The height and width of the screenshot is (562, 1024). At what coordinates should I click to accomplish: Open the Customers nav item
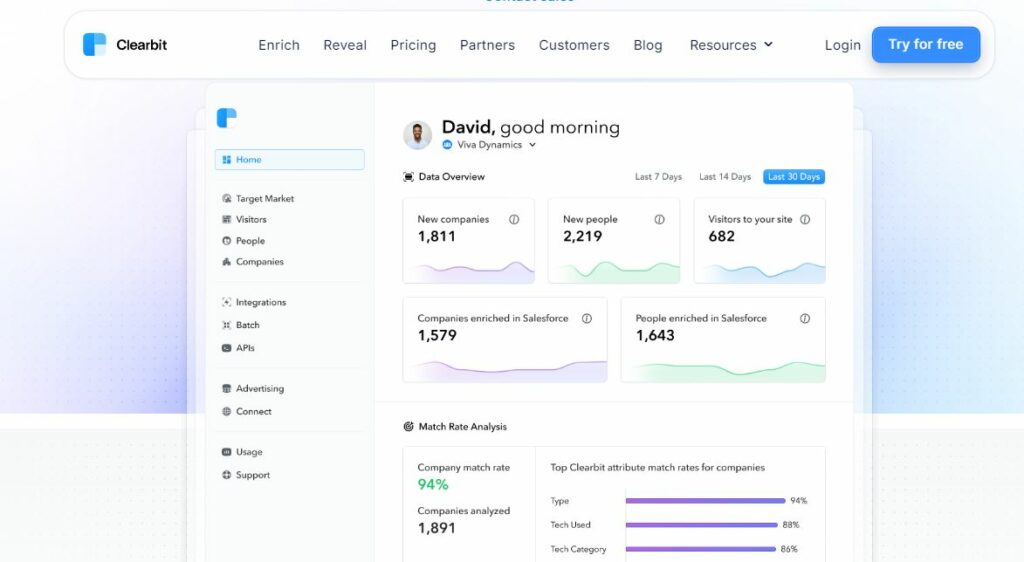[x=574, y=45]
